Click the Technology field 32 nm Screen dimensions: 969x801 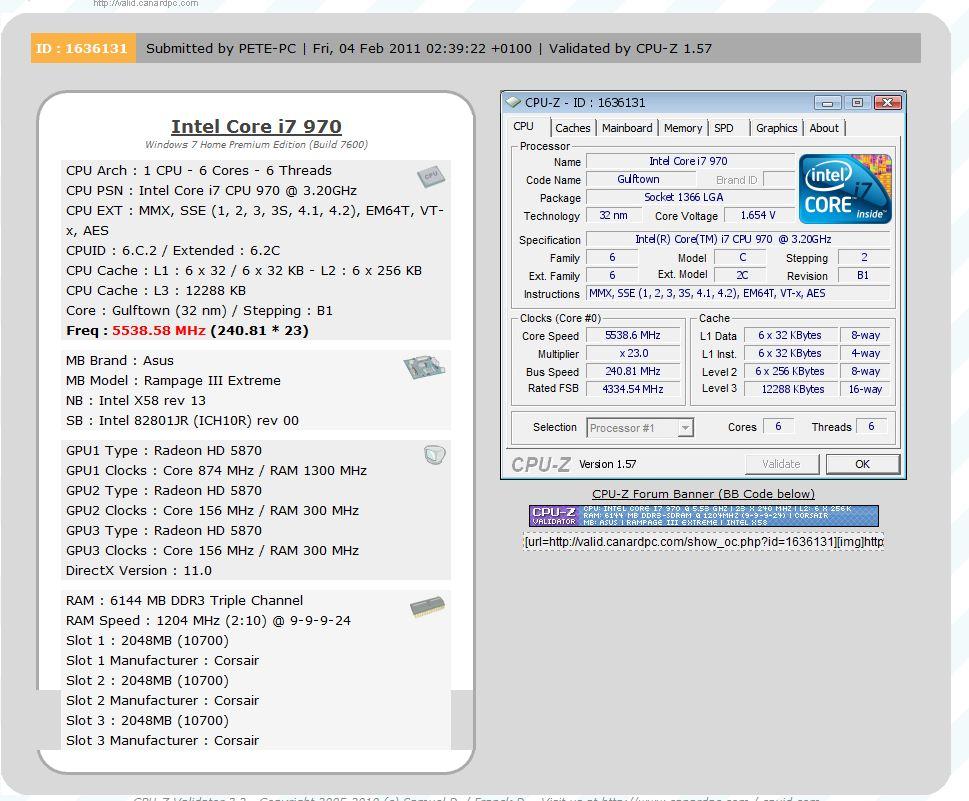612,215
